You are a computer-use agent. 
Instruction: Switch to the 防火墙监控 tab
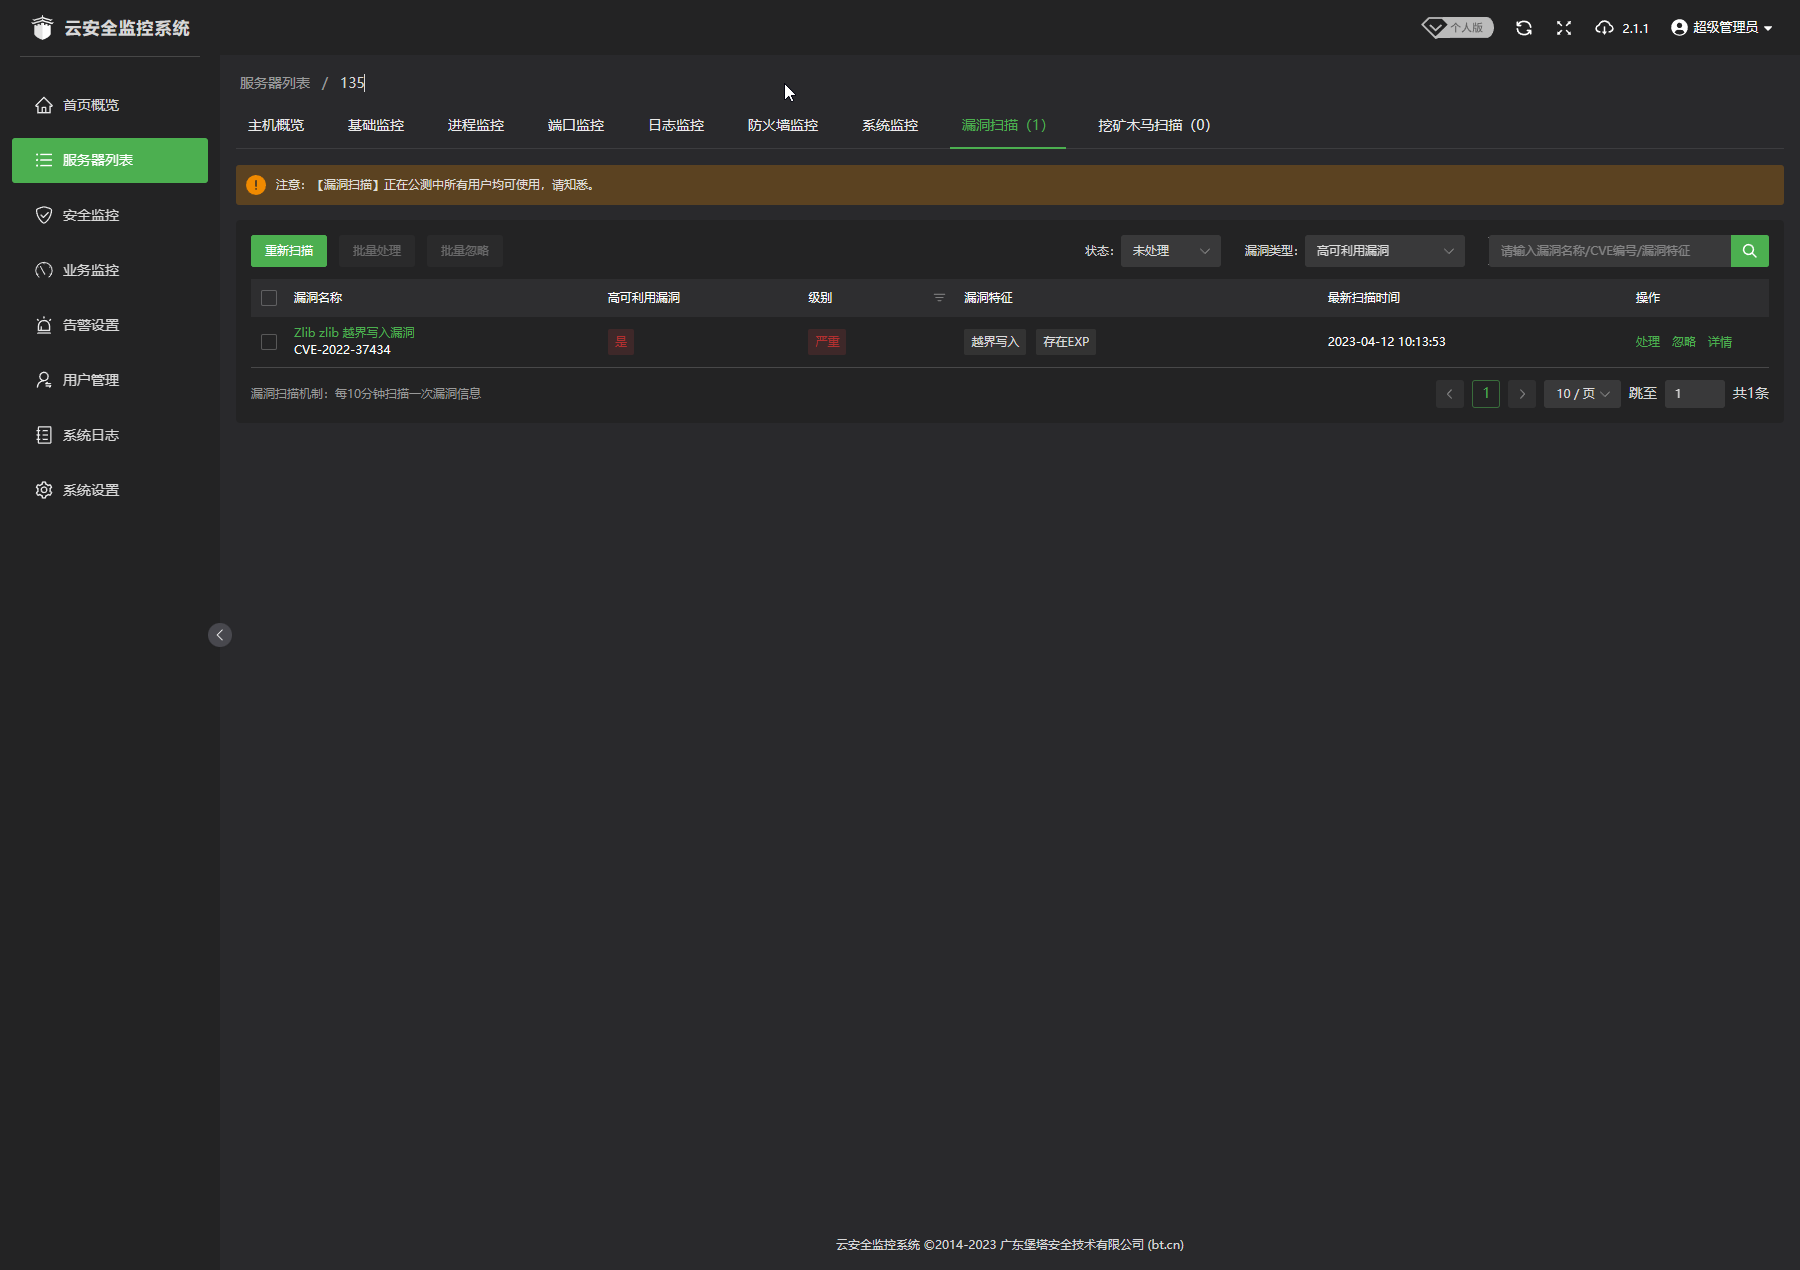(782, 125)
